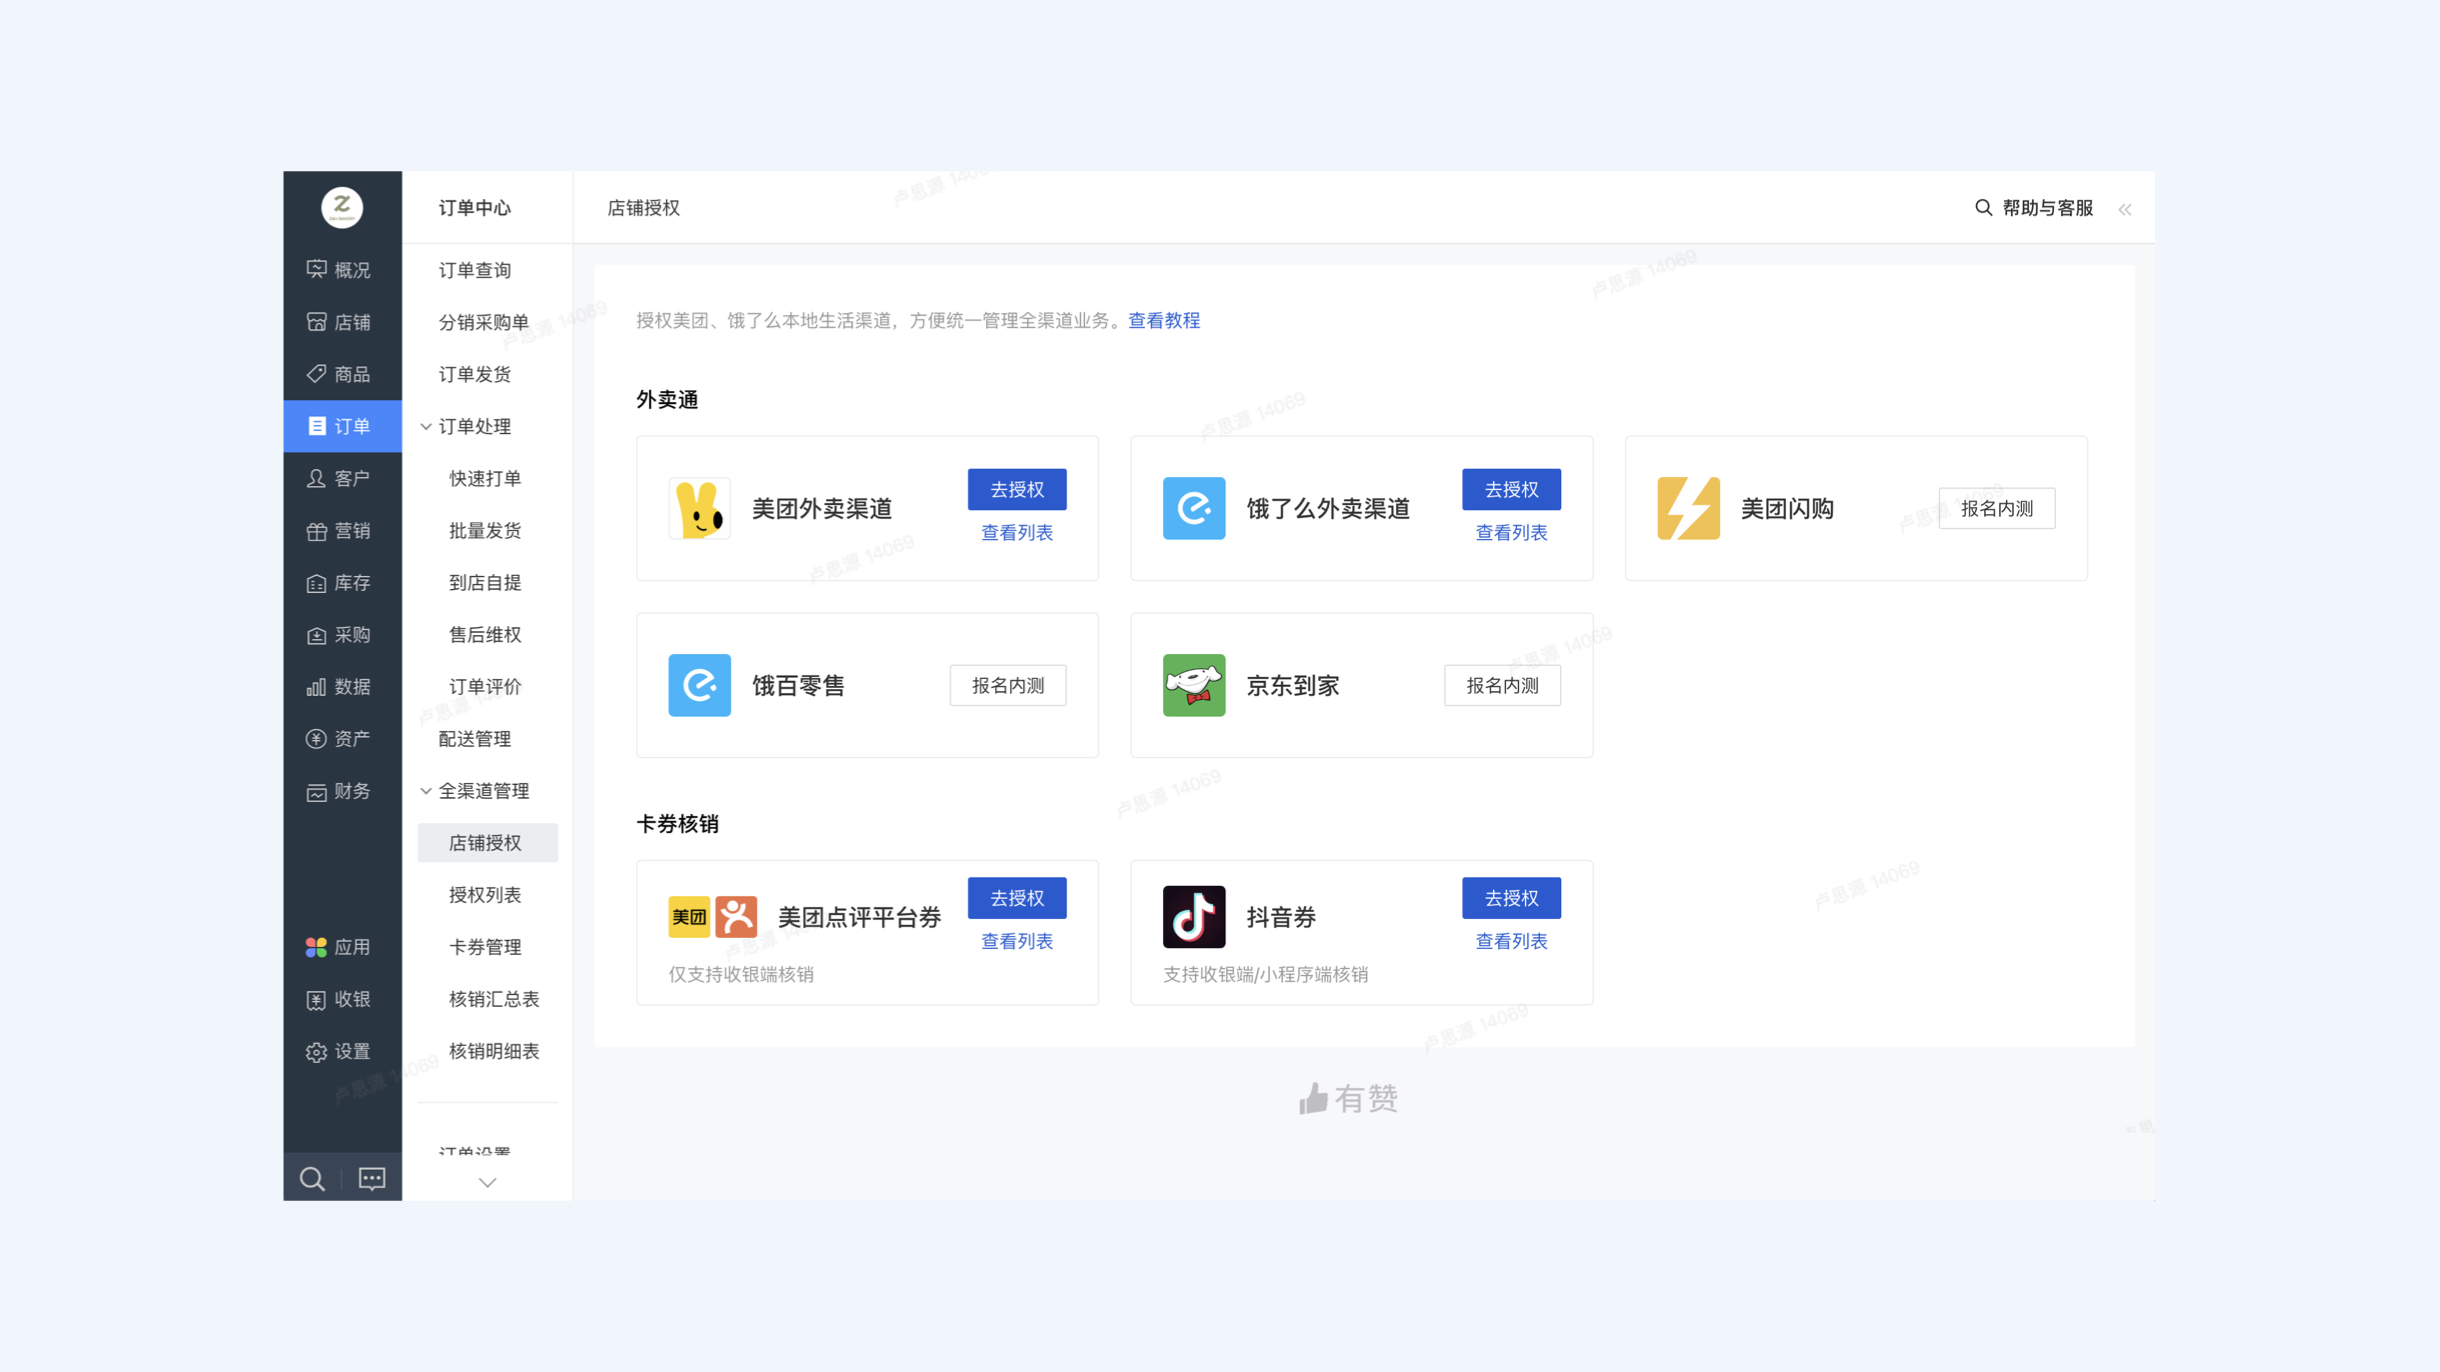Open 批量发货 menu entry

485,531
